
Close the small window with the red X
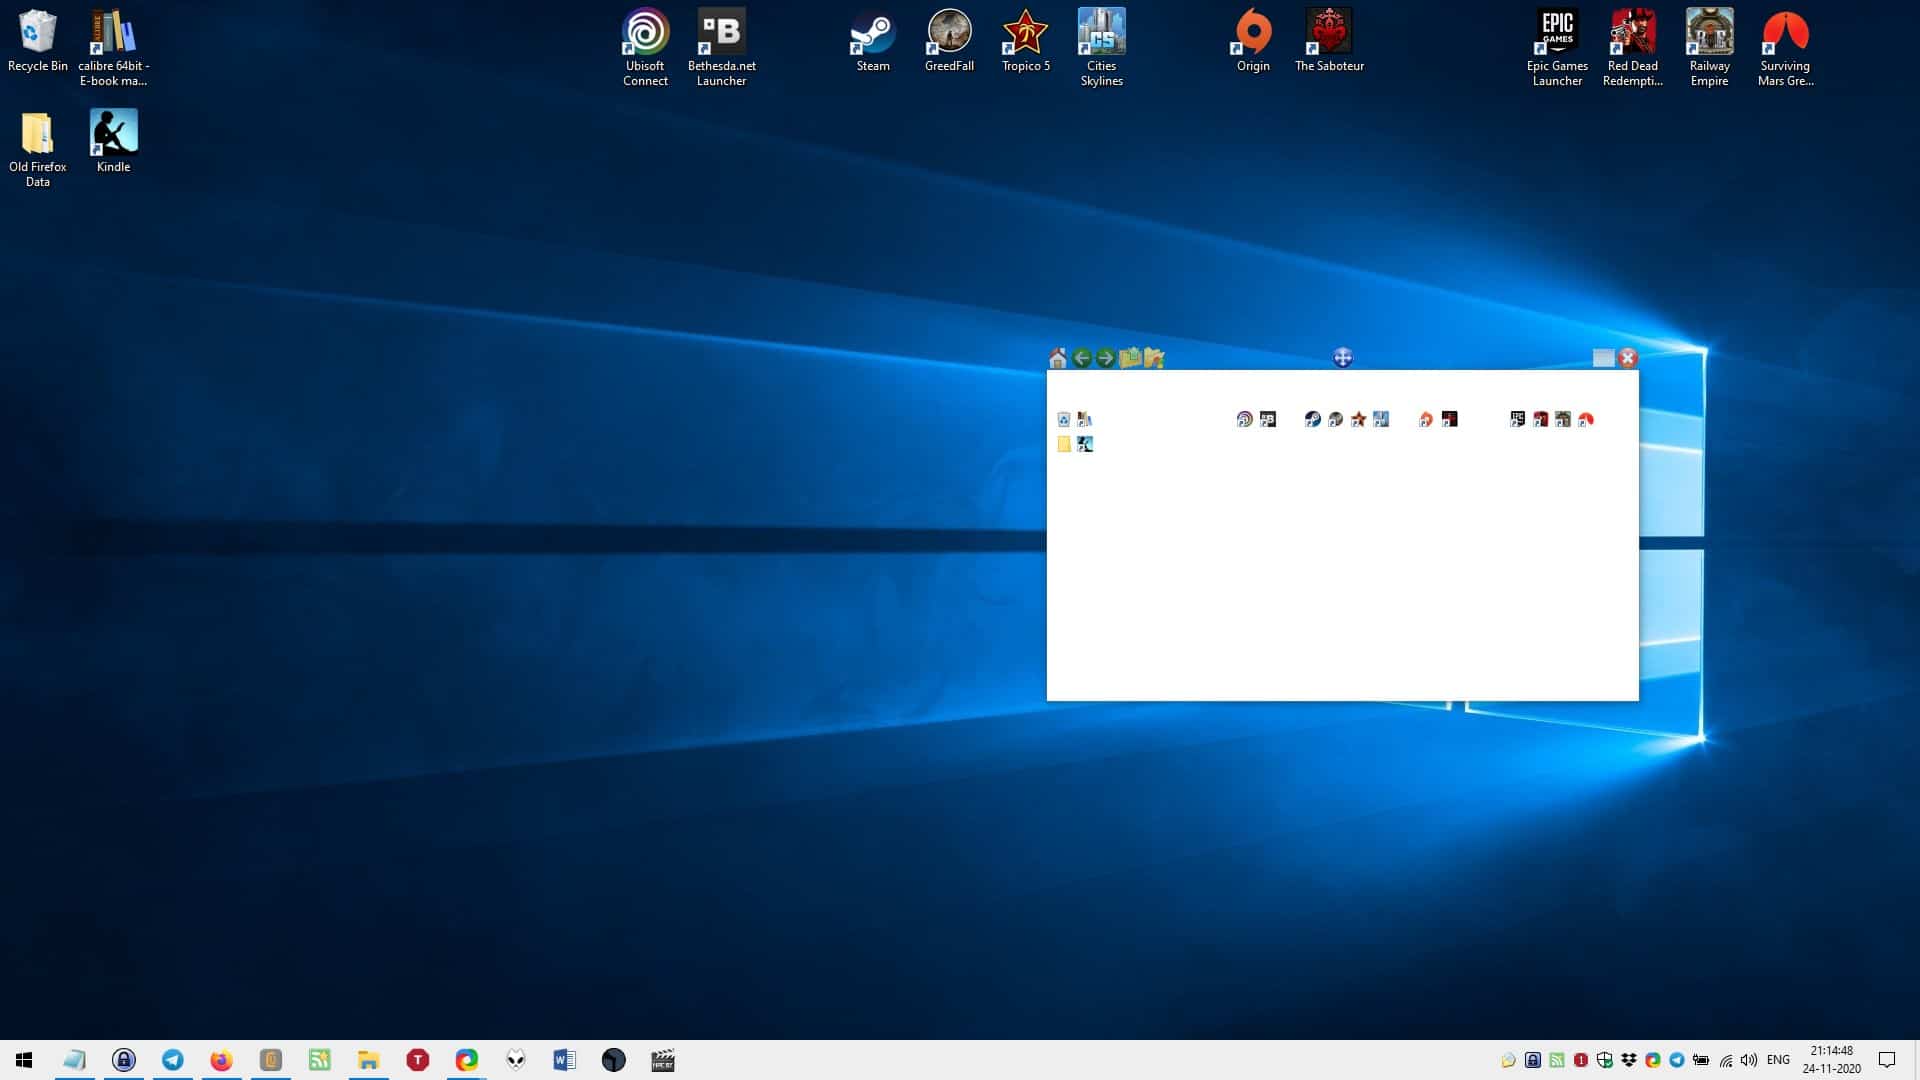tap(1628, 358)
